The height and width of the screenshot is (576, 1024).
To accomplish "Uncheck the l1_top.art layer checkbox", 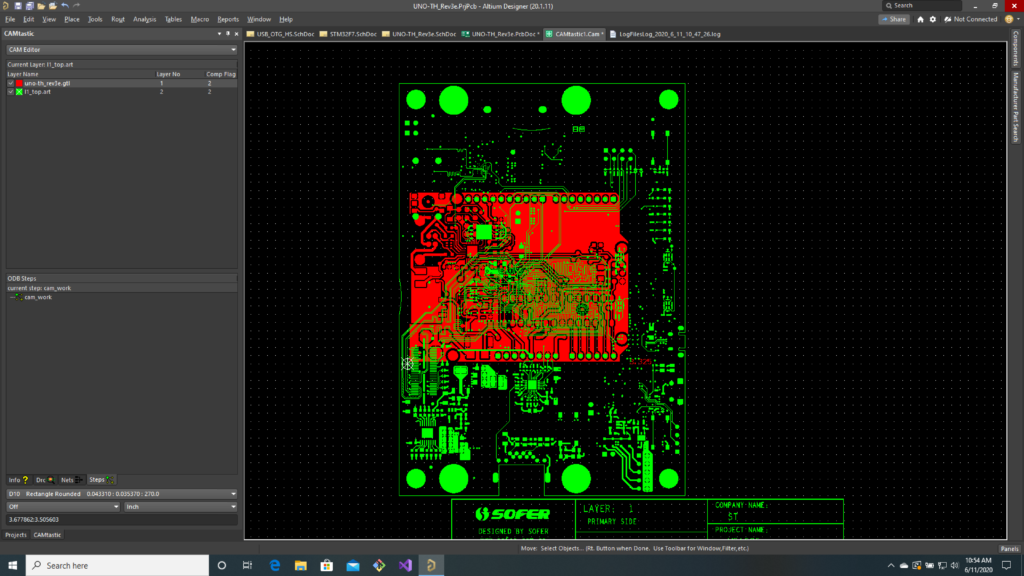I will 10,91.
